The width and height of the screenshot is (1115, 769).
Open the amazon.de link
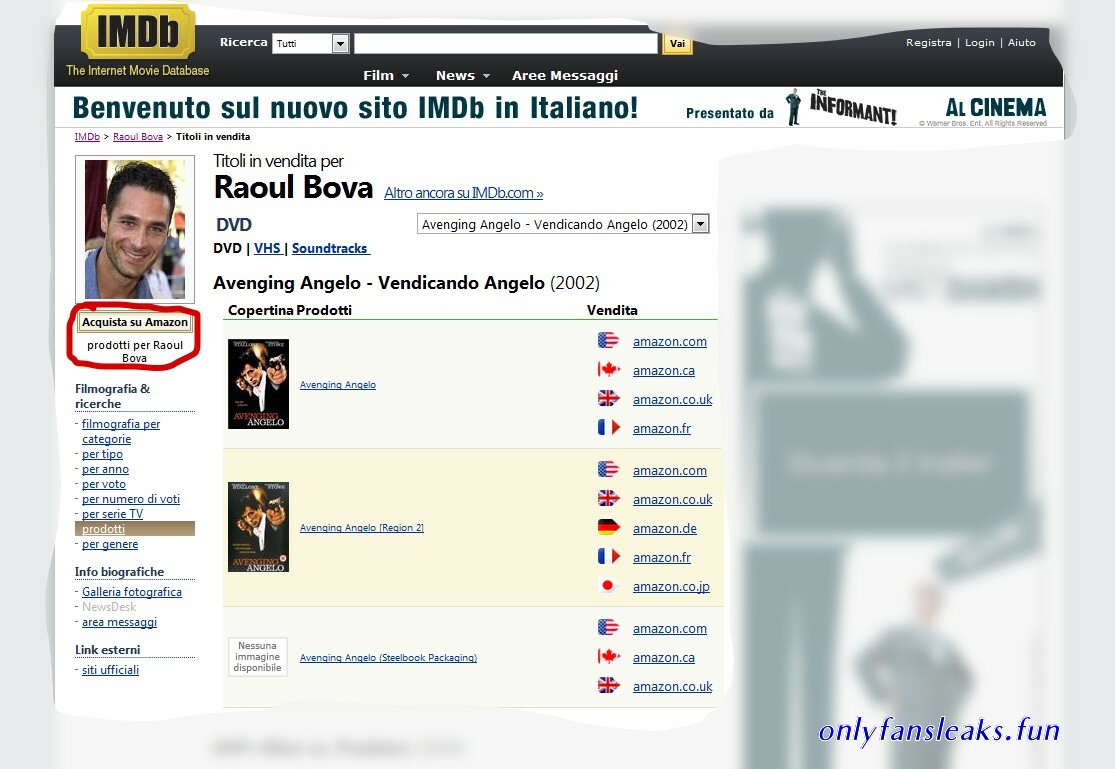coord(664,529)
